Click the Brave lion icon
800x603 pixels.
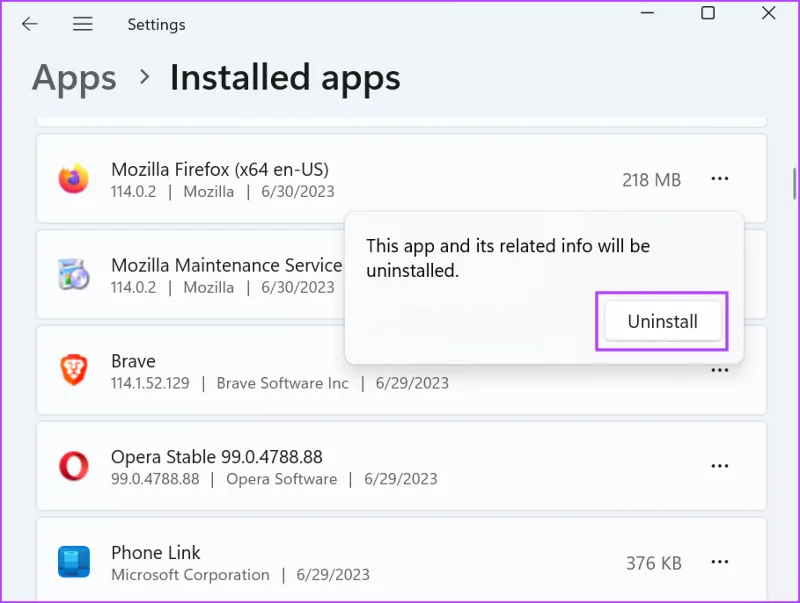(x=74, y=370)
